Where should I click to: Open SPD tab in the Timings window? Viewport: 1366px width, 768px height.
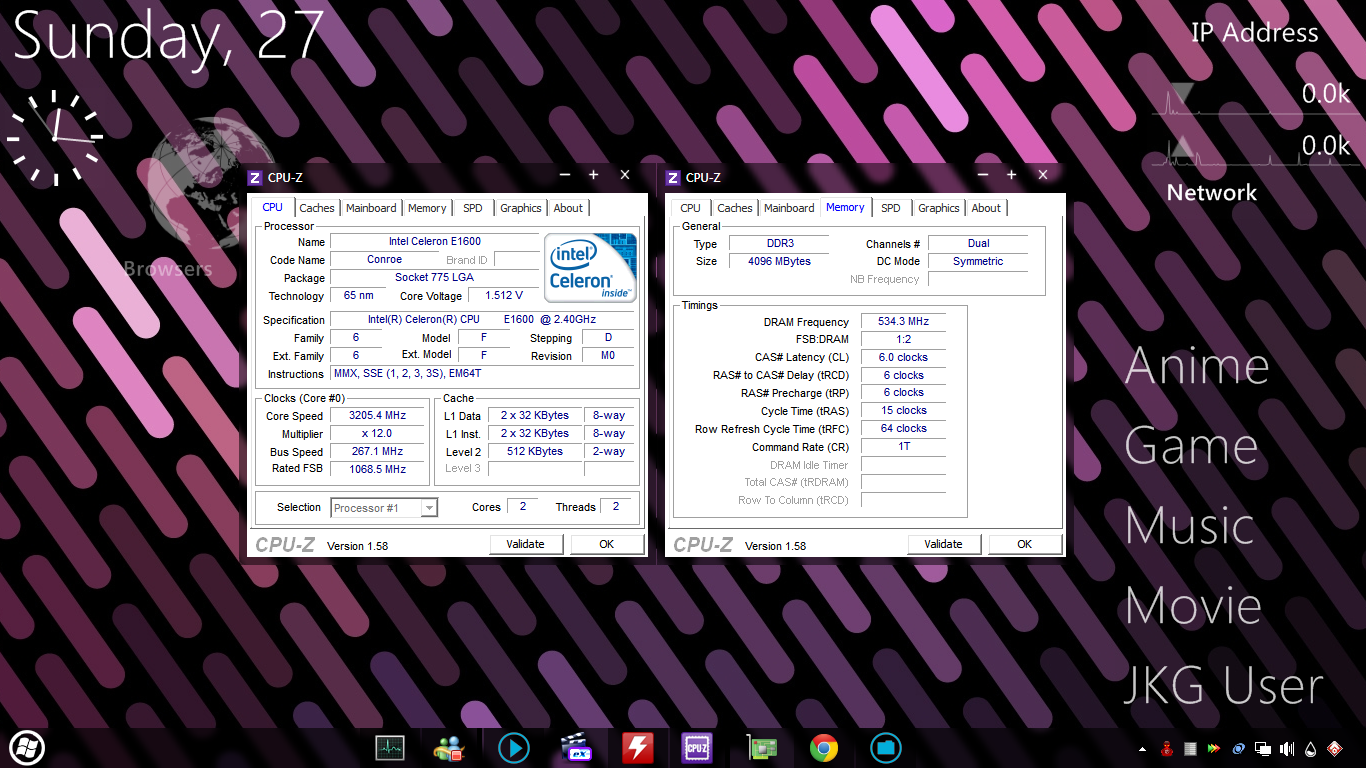pyautogui.click(x=891, y=208)
